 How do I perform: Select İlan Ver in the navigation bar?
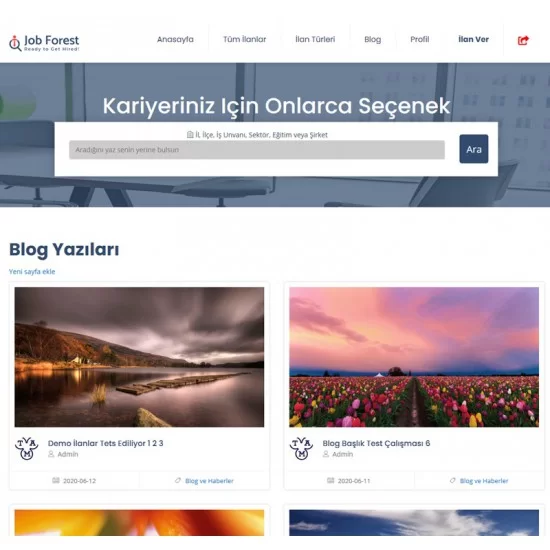pyautogui.click(x=473, y=39)
